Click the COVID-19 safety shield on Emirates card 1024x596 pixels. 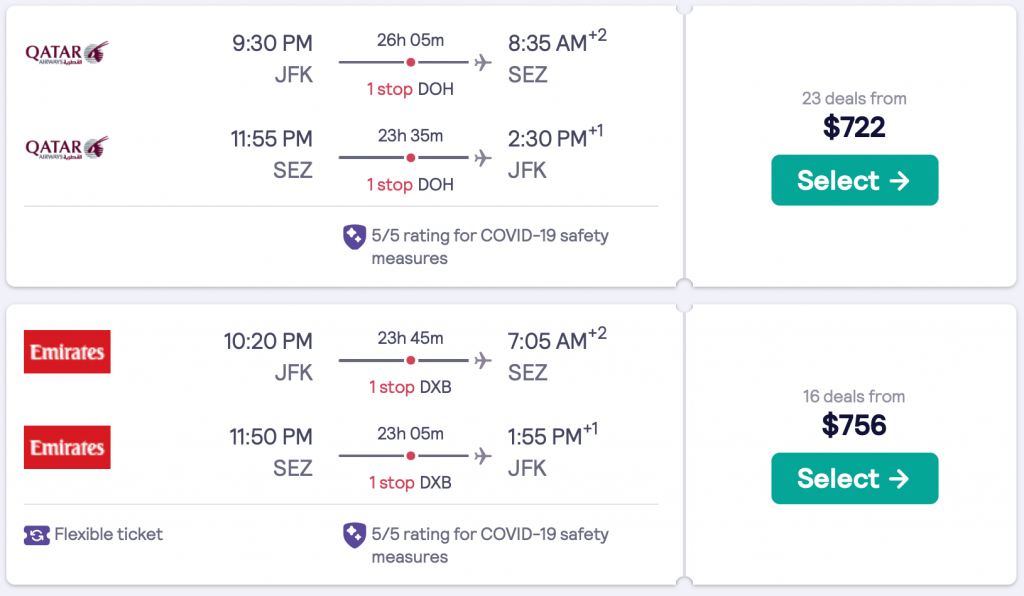point(354,535)
